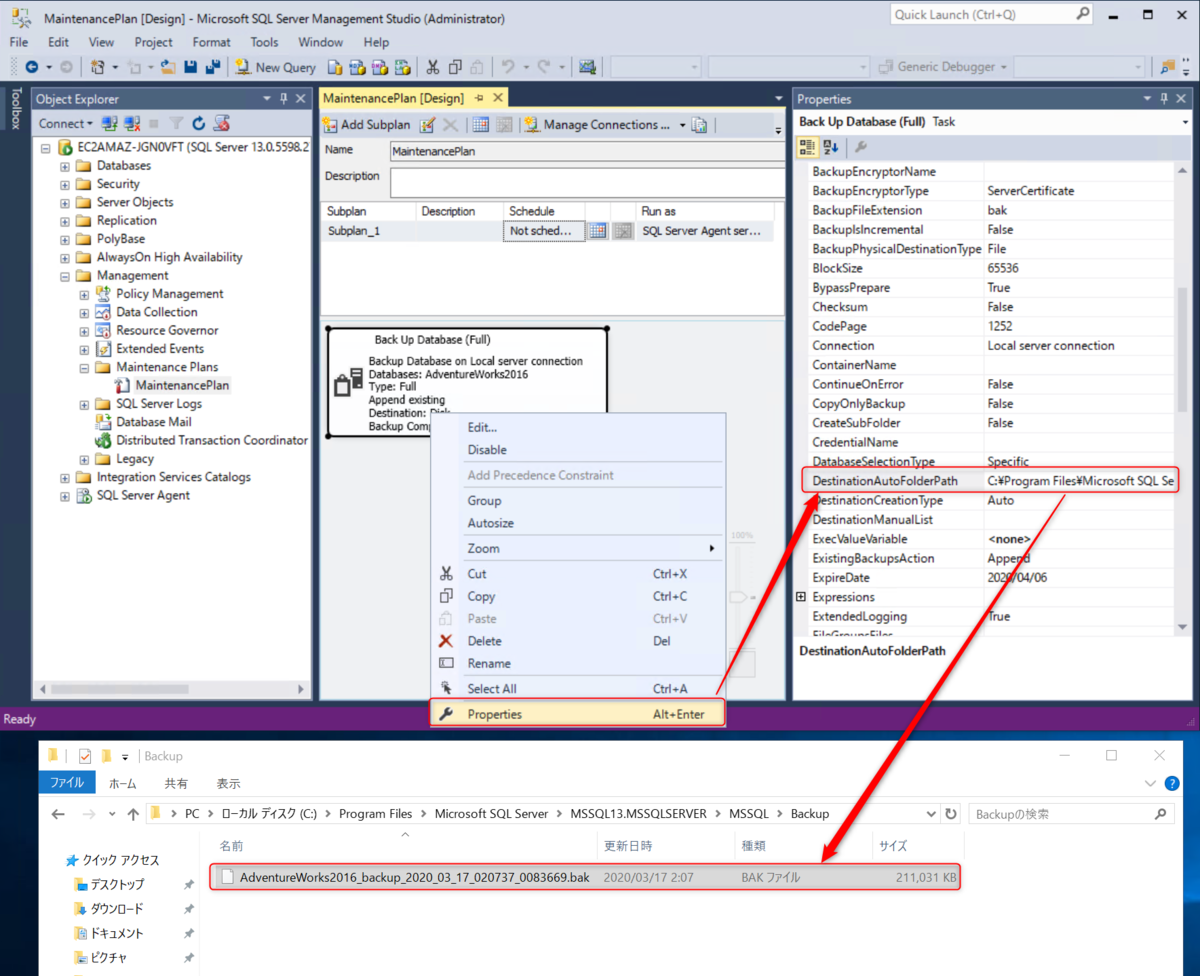
Task: Click the Categorized view icon in Properties panel
Action: click(807, 147)
